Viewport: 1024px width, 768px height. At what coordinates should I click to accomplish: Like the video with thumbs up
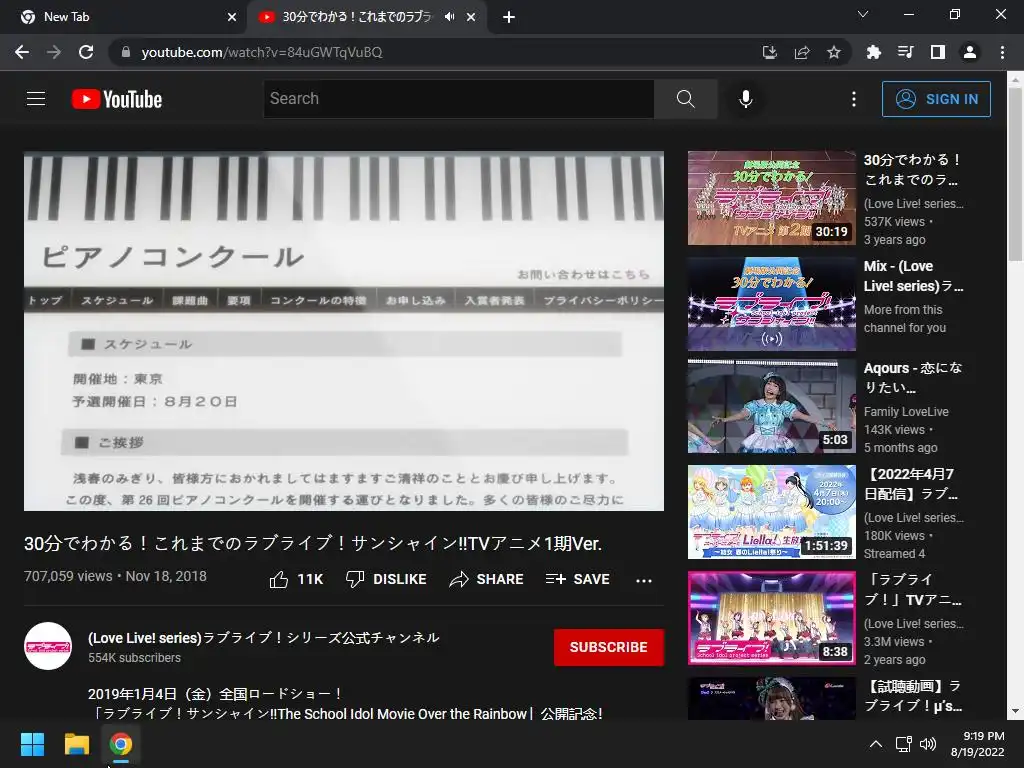[296, 579]
